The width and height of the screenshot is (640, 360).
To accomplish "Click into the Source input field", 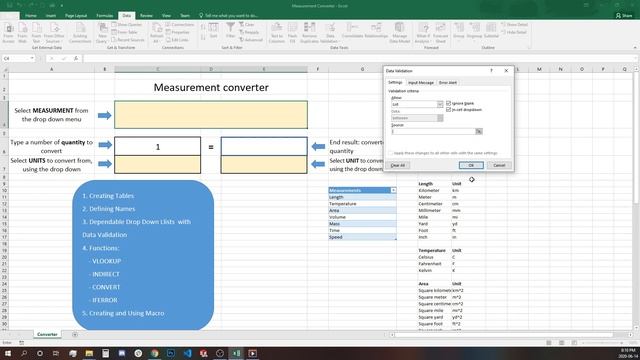I will pos(433,131).
